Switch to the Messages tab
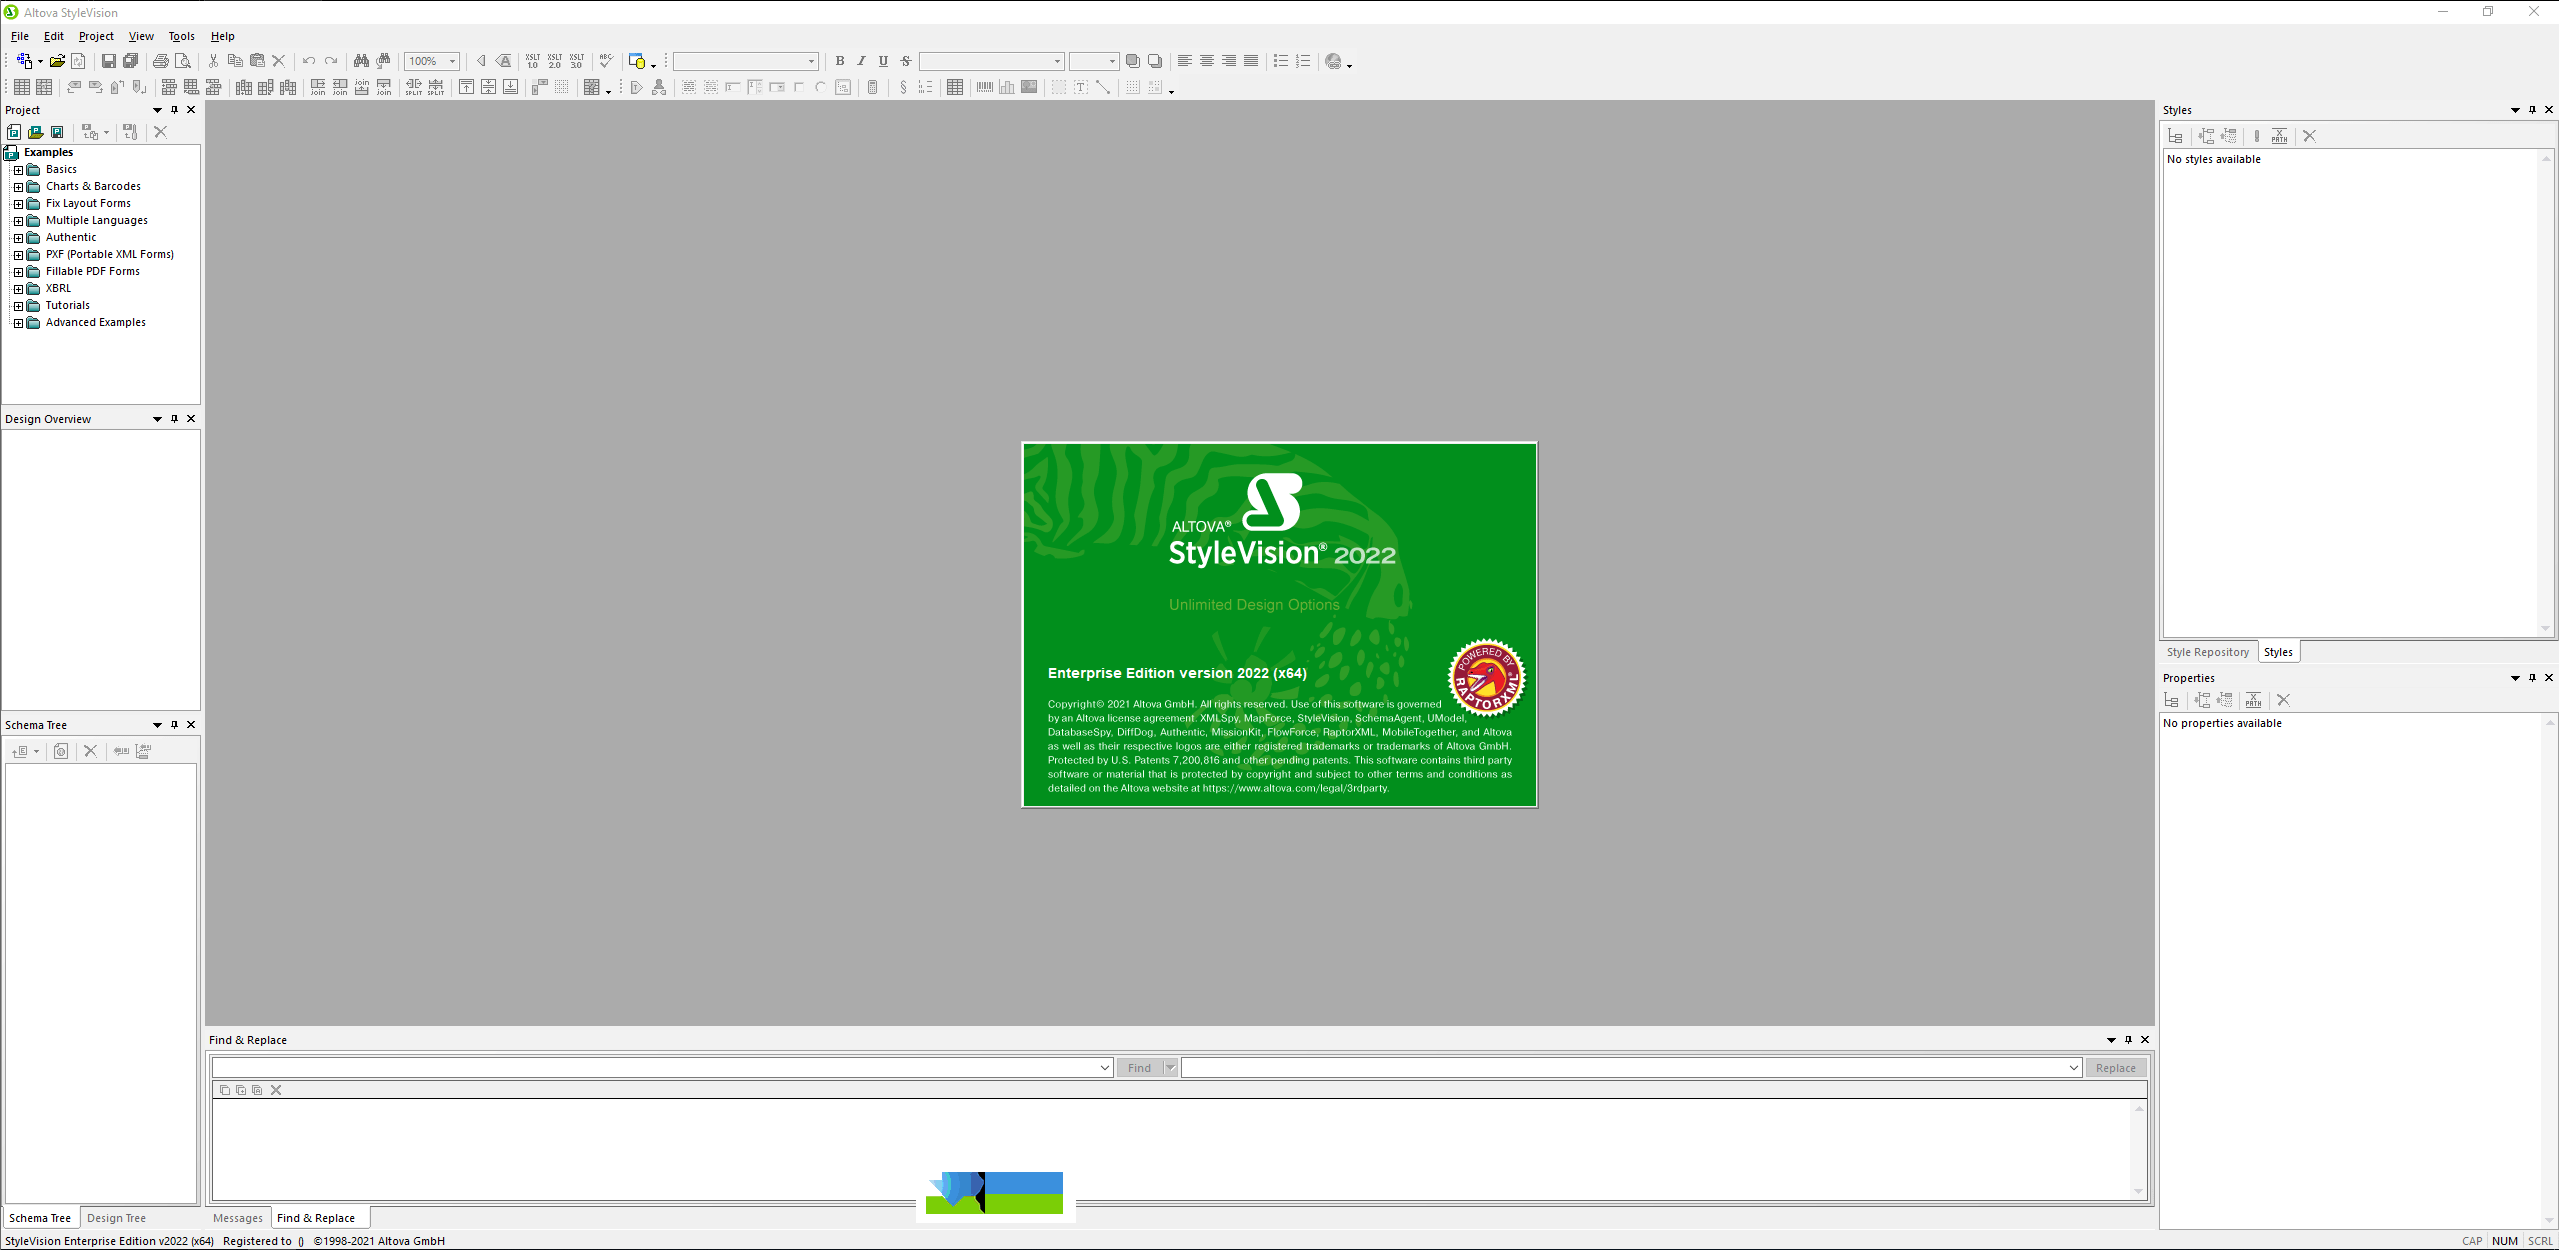 click(238, 1218)
